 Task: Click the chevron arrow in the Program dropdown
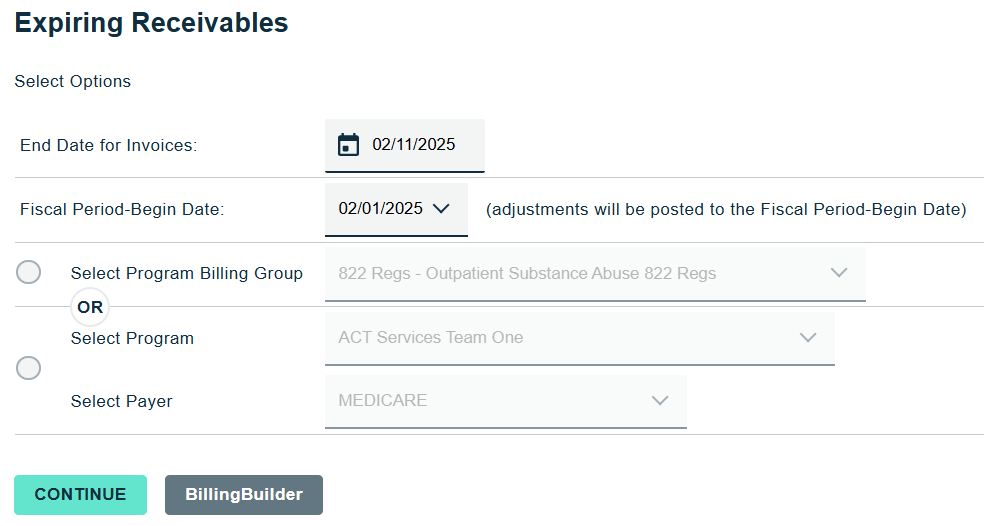point(808,338)
